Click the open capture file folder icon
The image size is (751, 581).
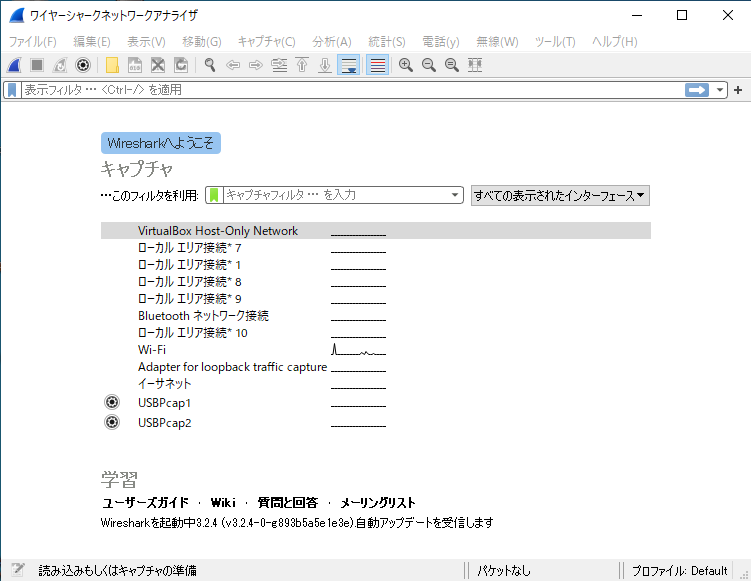112,65
